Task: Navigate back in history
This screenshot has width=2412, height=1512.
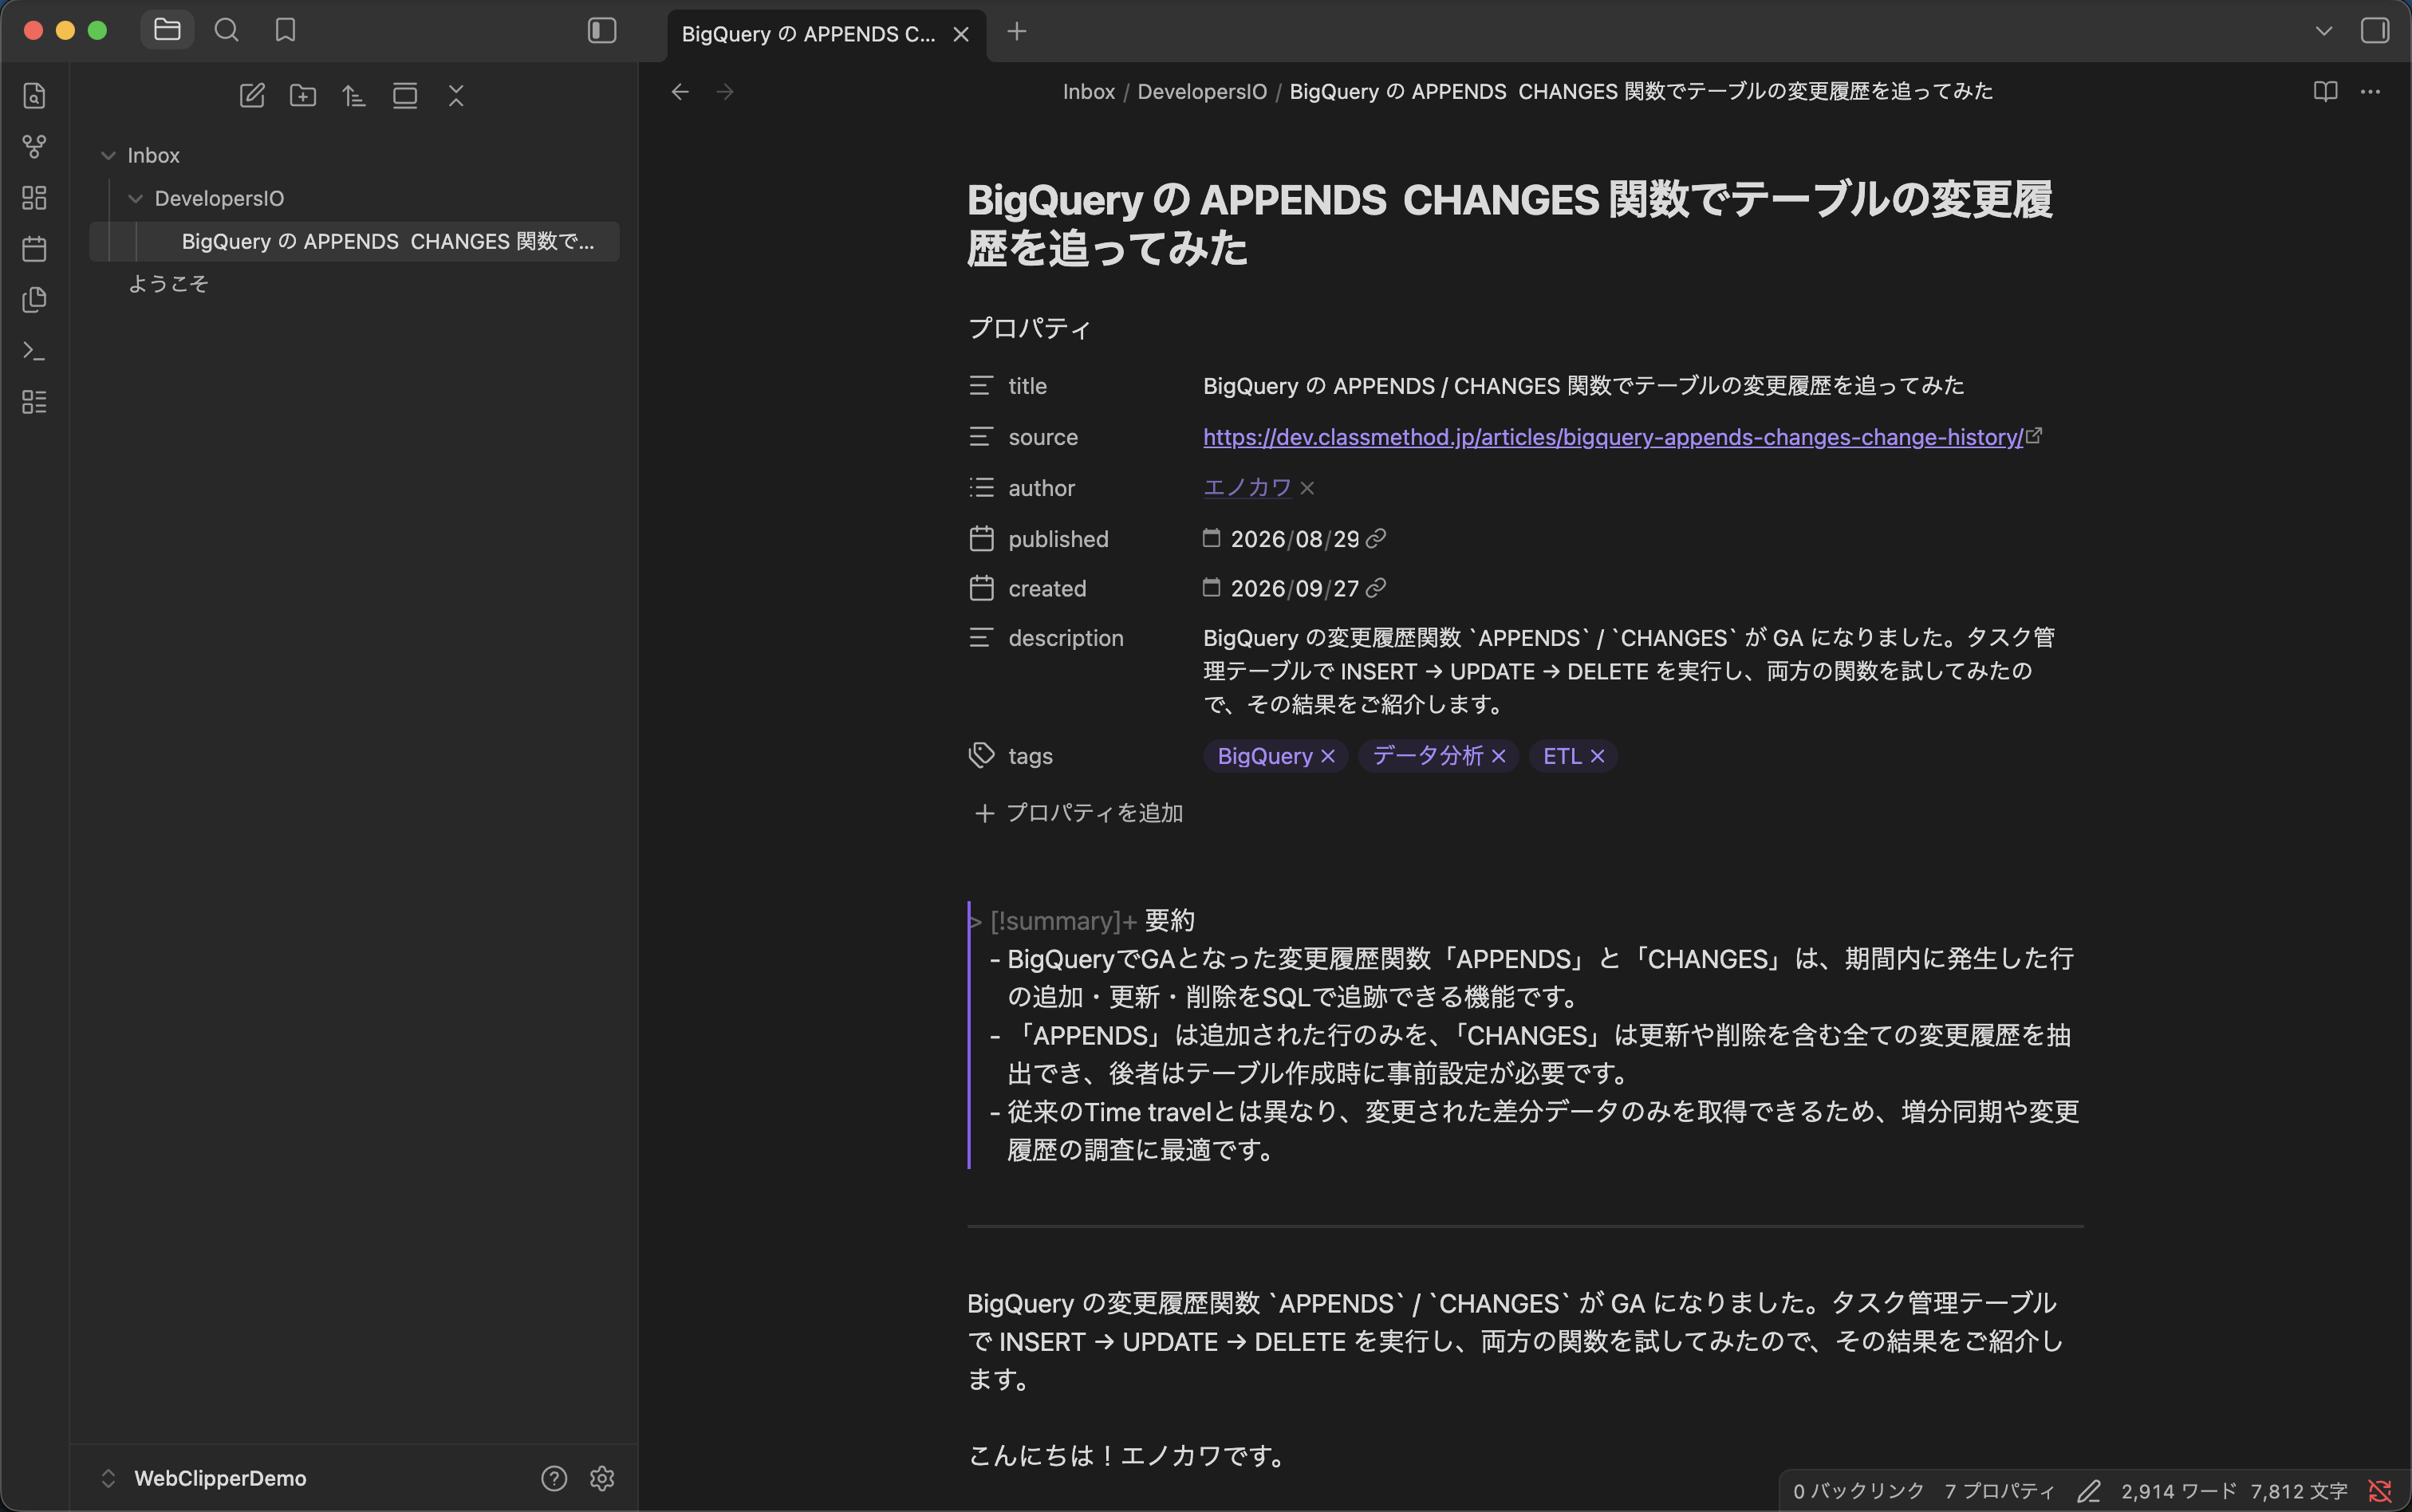Action: [680, 92]
